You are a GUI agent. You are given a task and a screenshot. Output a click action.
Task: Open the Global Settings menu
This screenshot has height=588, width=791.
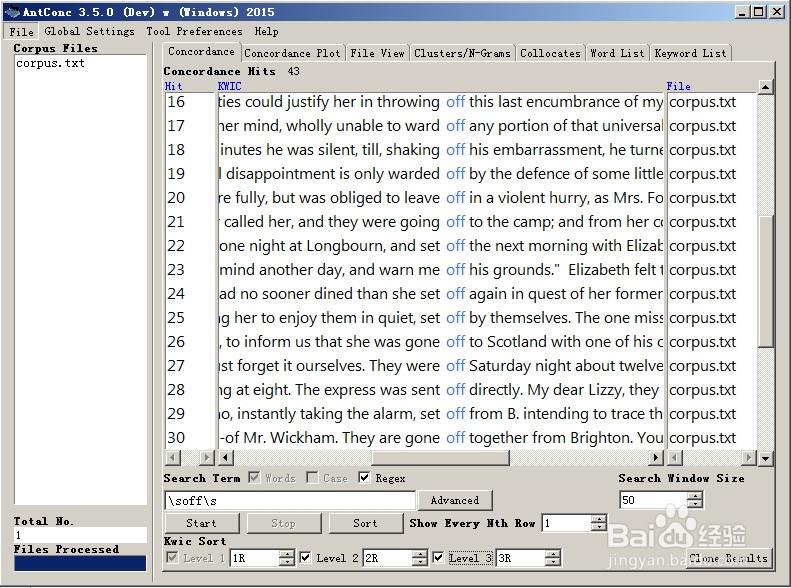[89, 31]
